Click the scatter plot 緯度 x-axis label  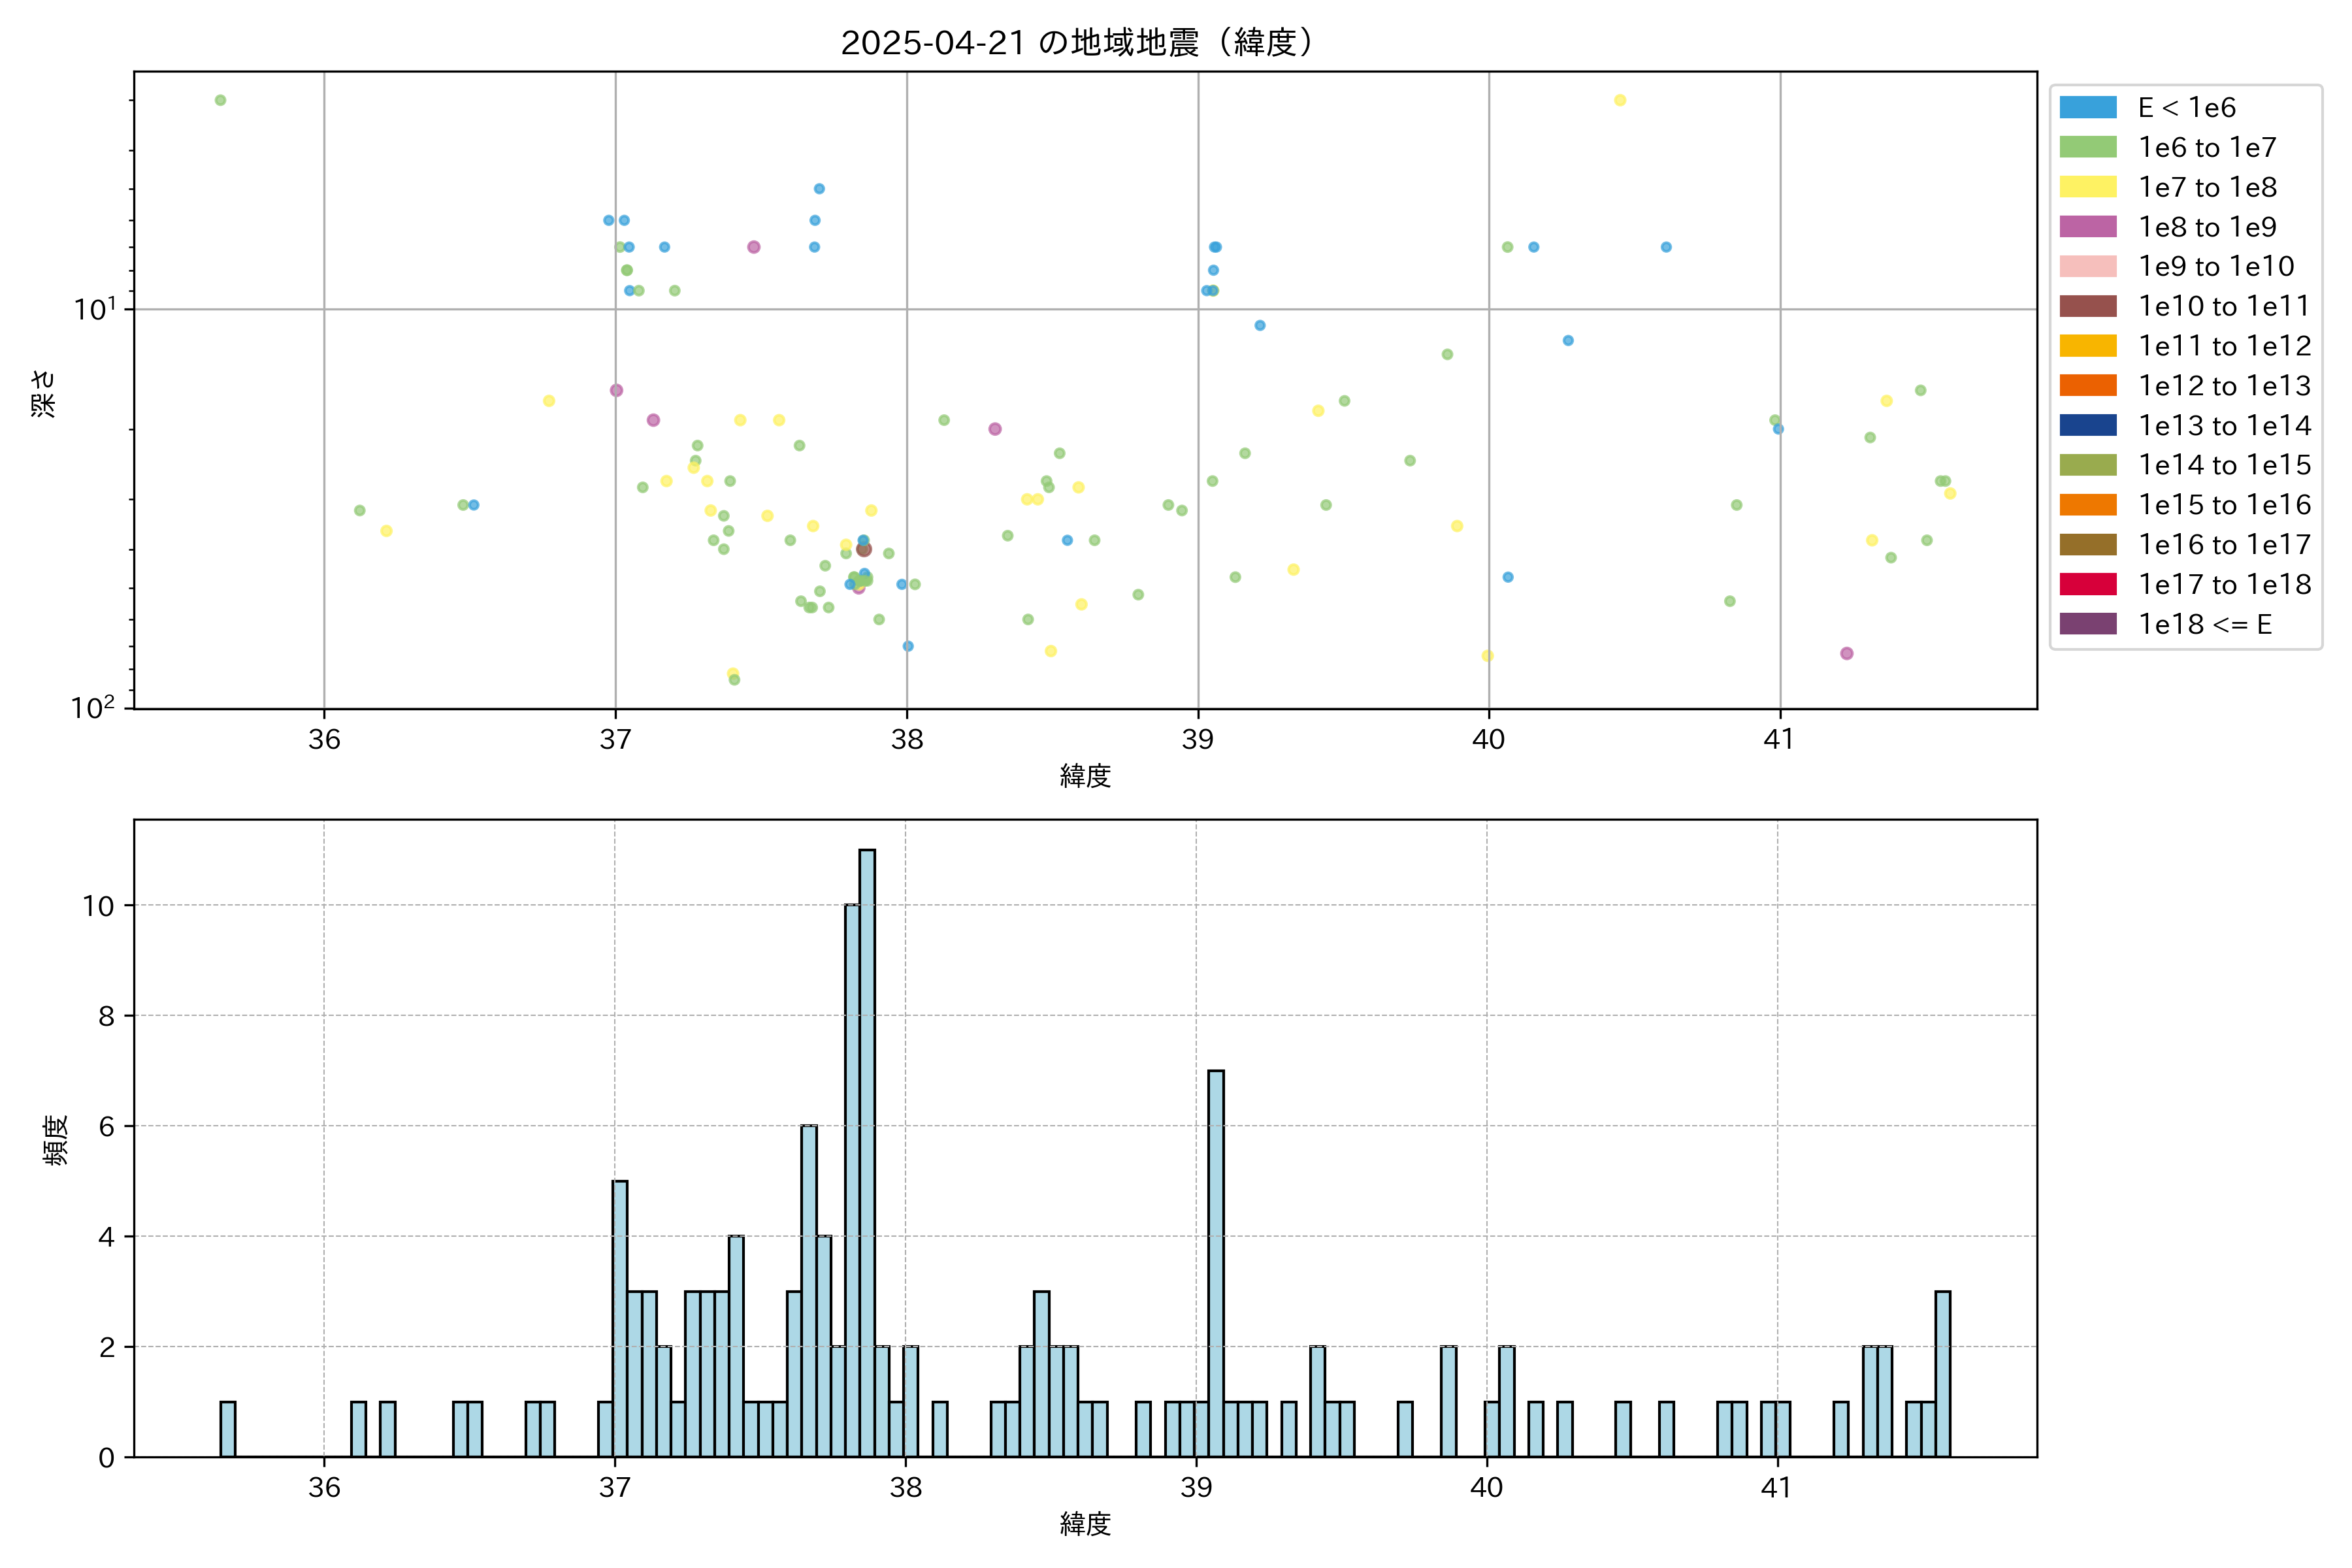point(1085,776)
